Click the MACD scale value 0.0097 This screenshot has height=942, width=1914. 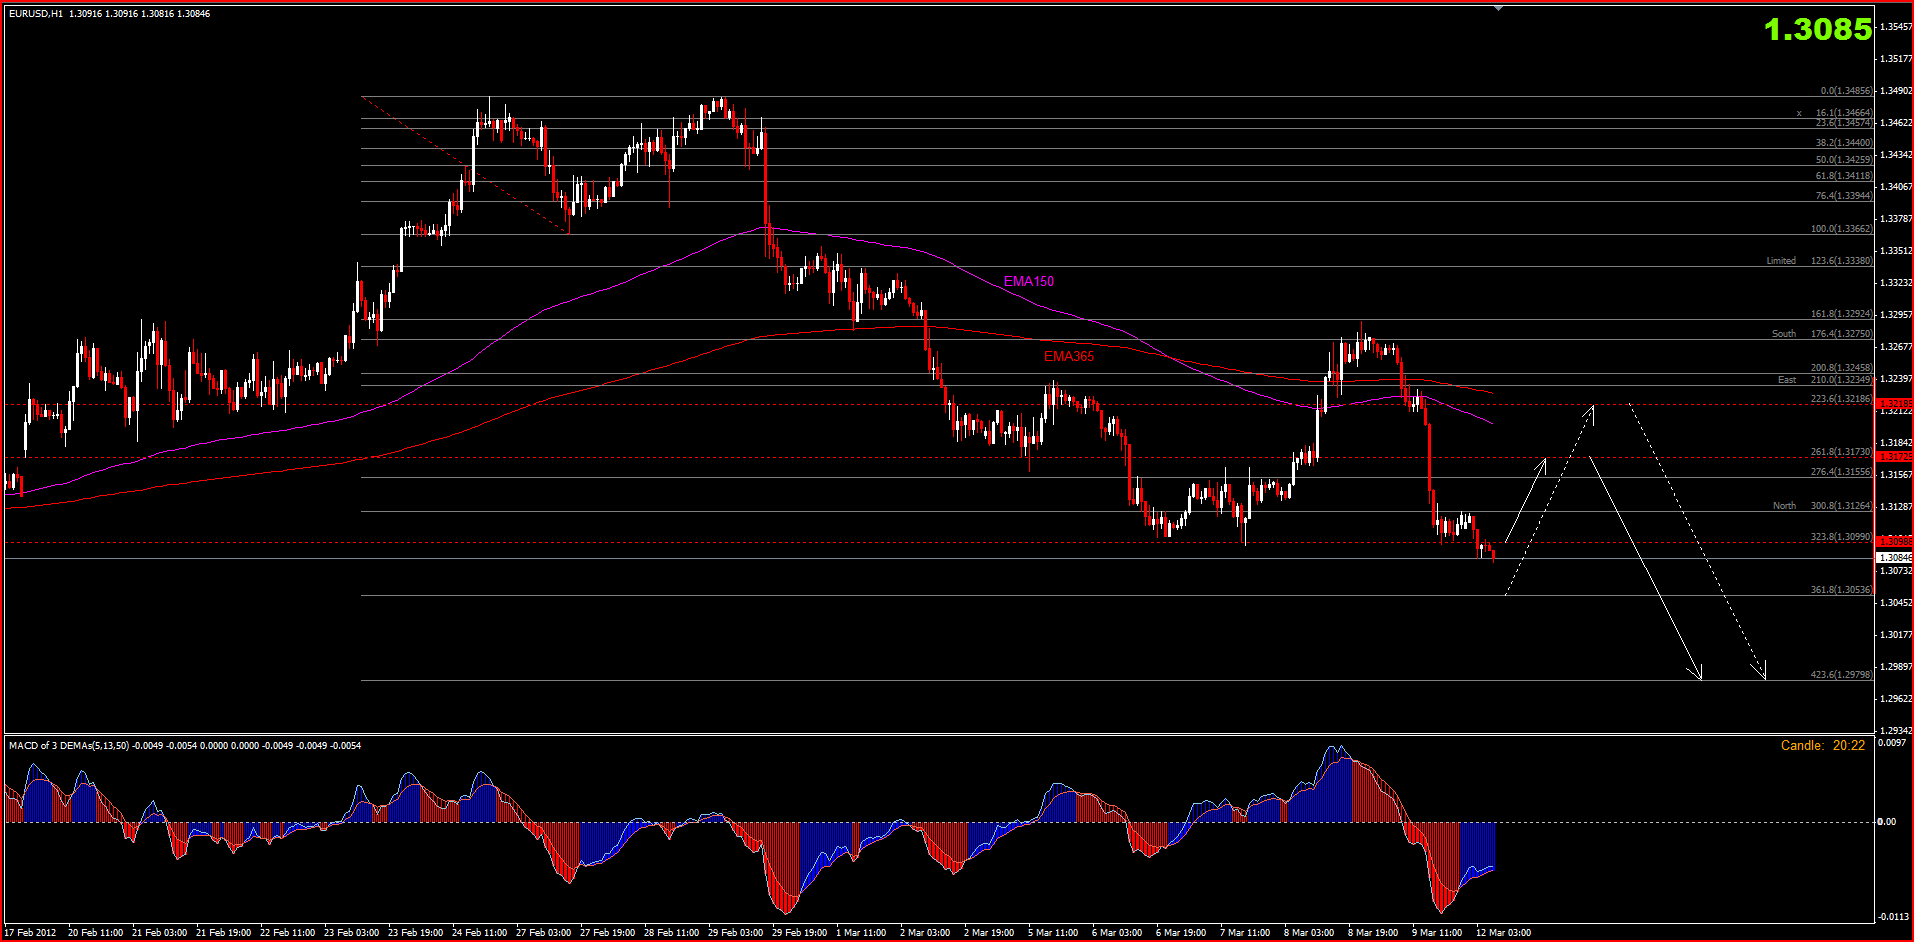pos(1892,743)
